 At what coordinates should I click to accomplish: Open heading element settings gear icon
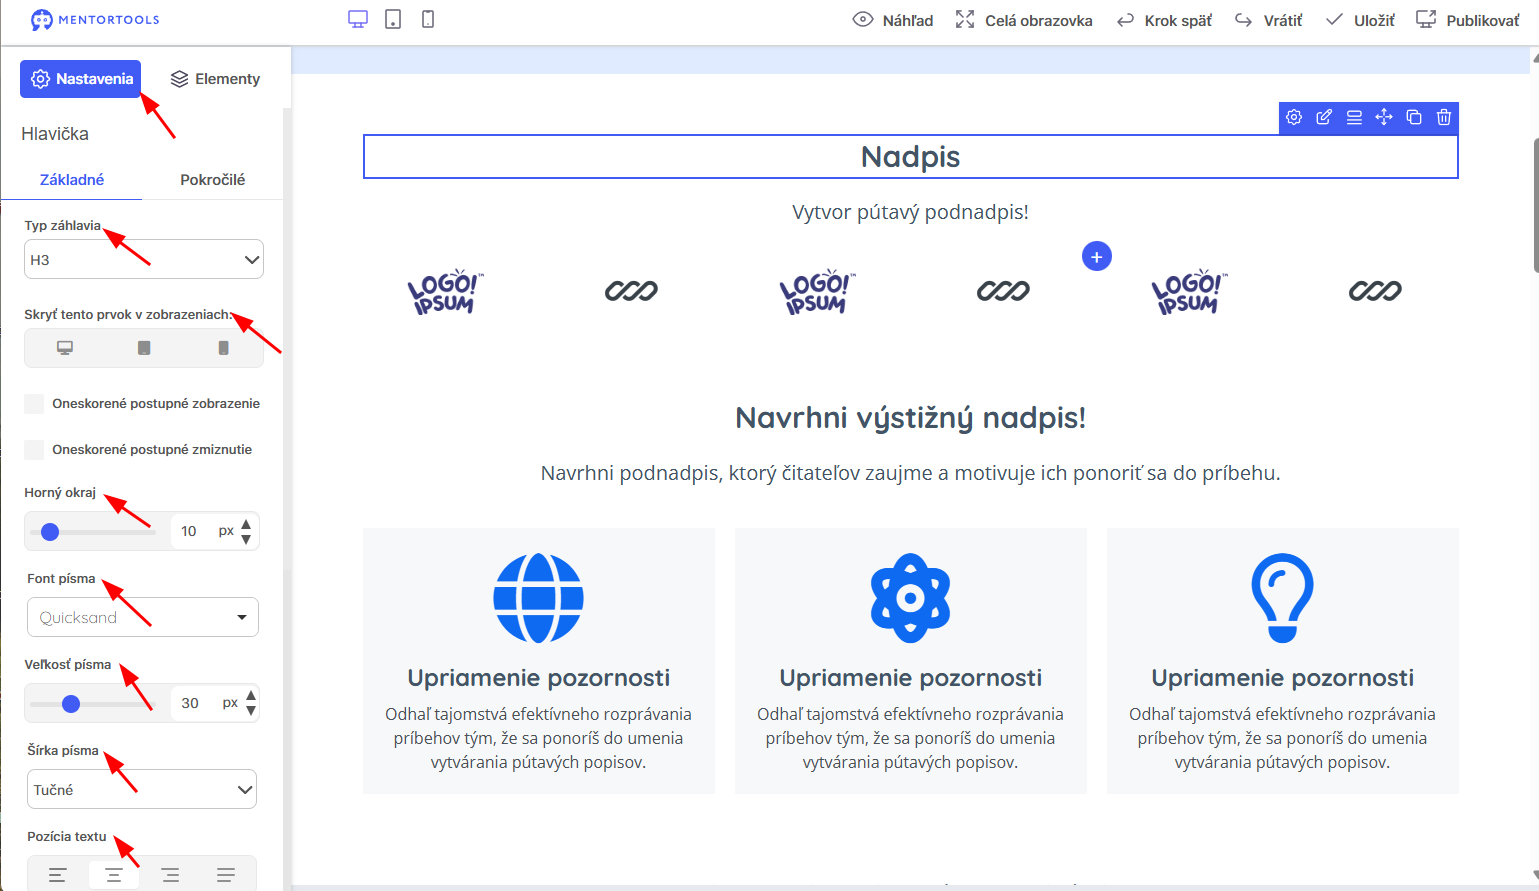(x=1294, y=117)
